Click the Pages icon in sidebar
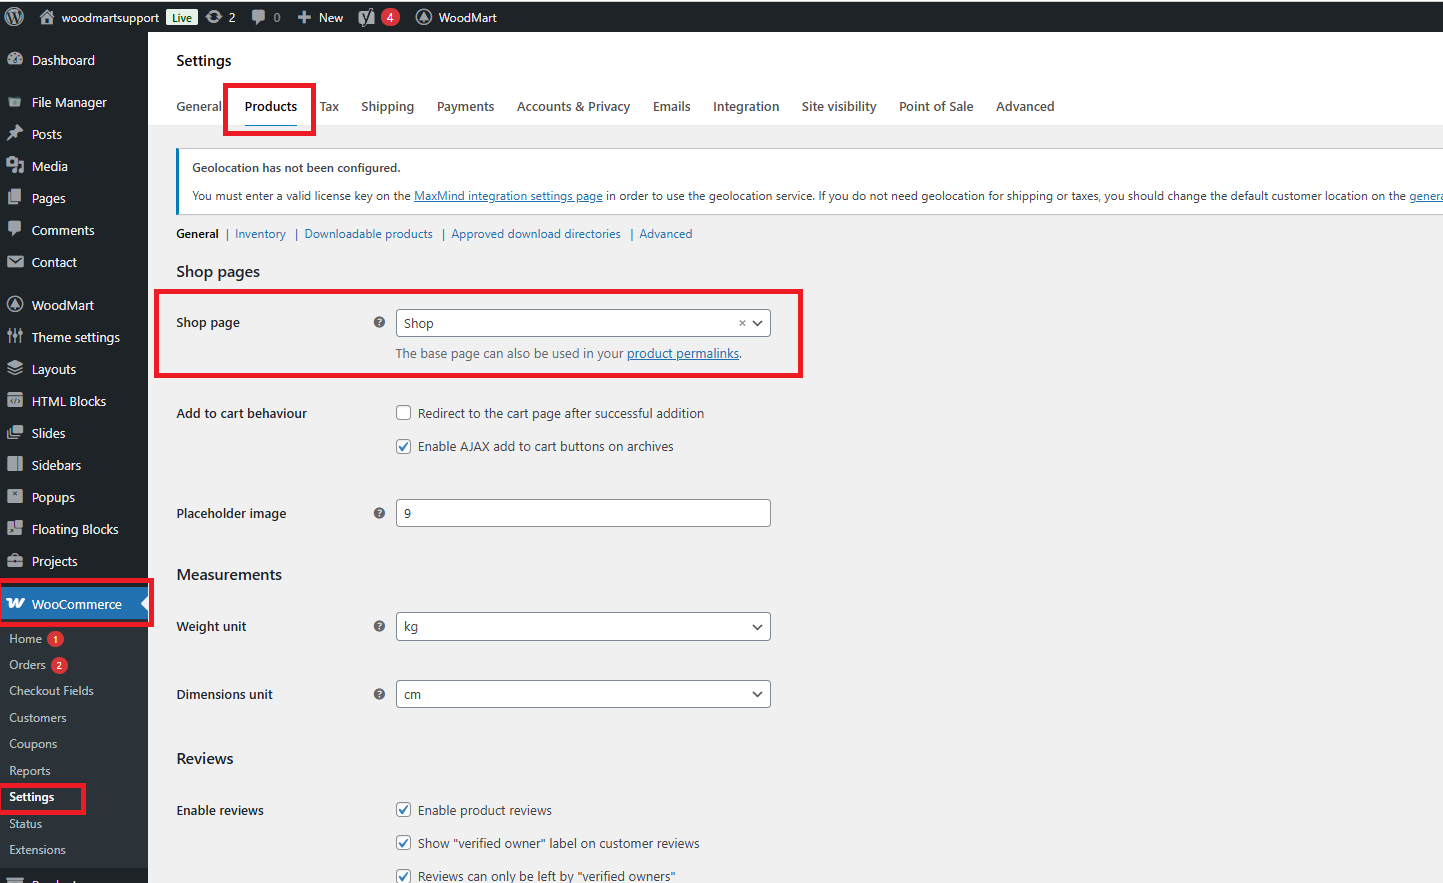This screenshot has width=1443, height=883. [x=15, y=198]
